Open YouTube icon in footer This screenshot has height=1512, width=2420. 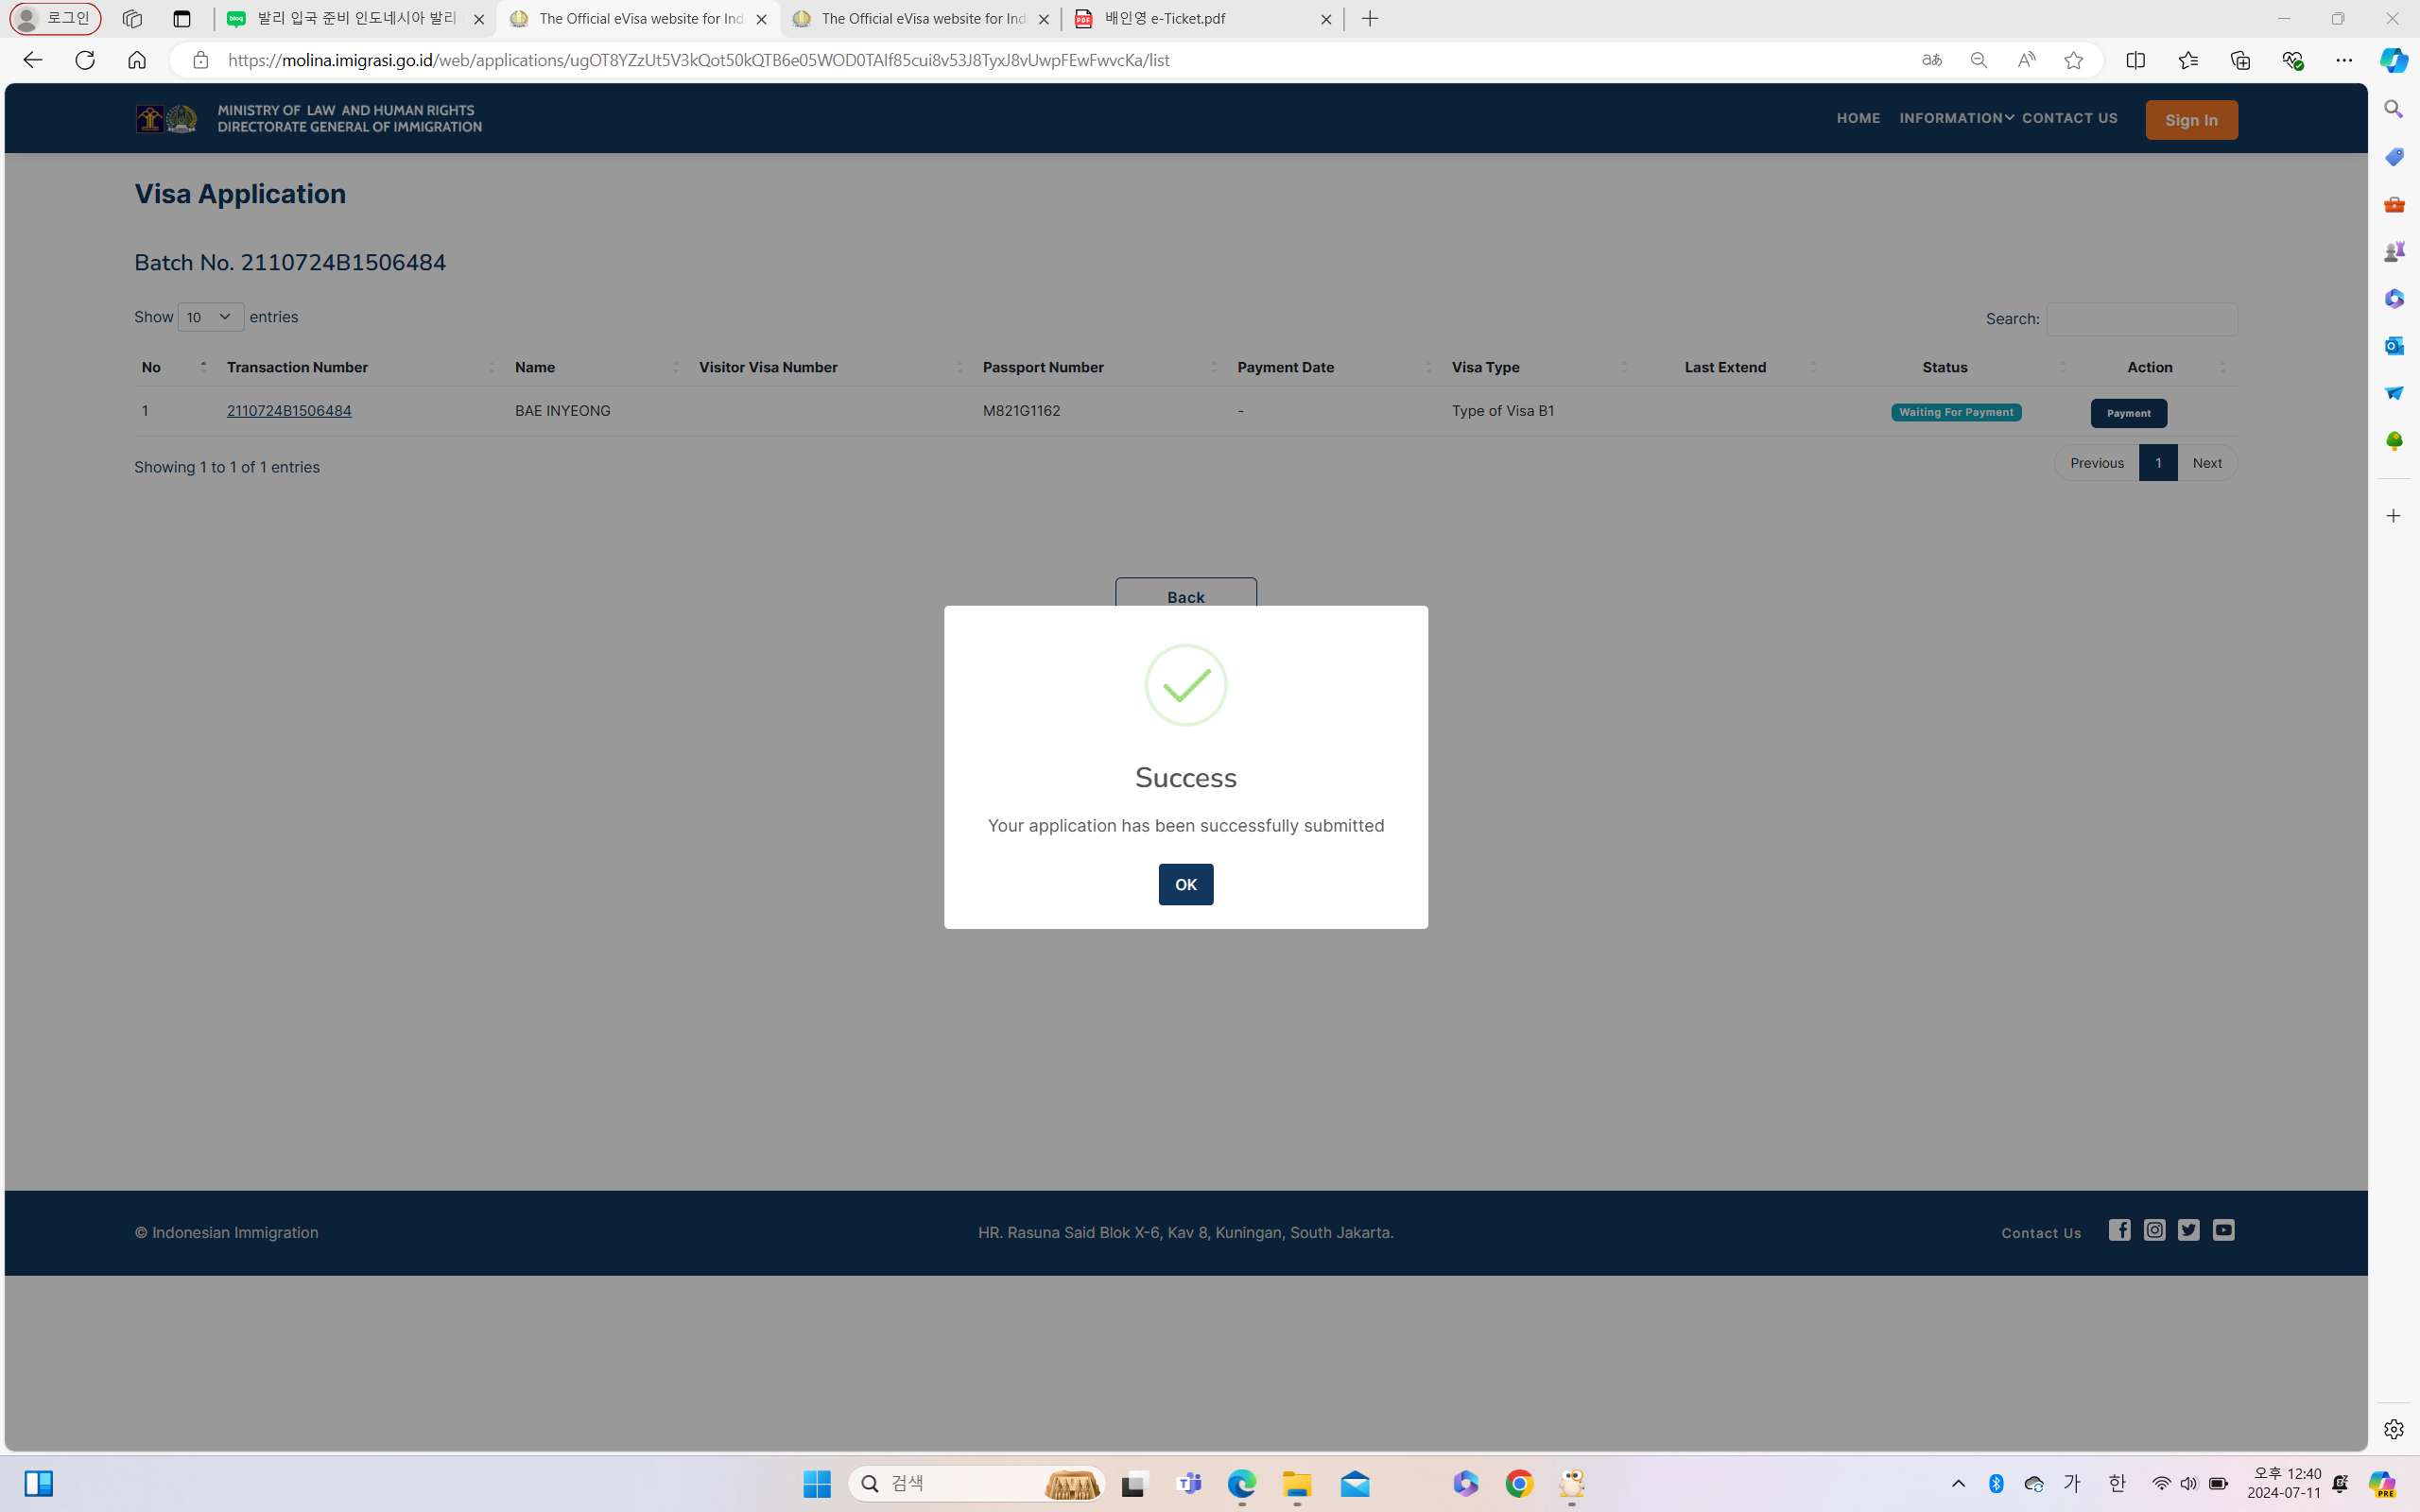tap(2222, 1230)
